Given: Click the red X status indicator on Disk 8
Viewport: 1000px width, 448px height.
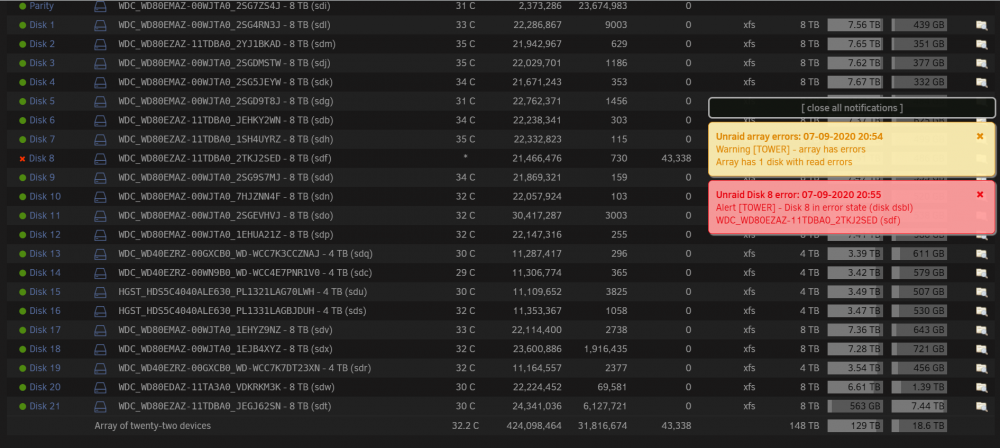Looking at the screenshot, I should (x=22, y=159).
